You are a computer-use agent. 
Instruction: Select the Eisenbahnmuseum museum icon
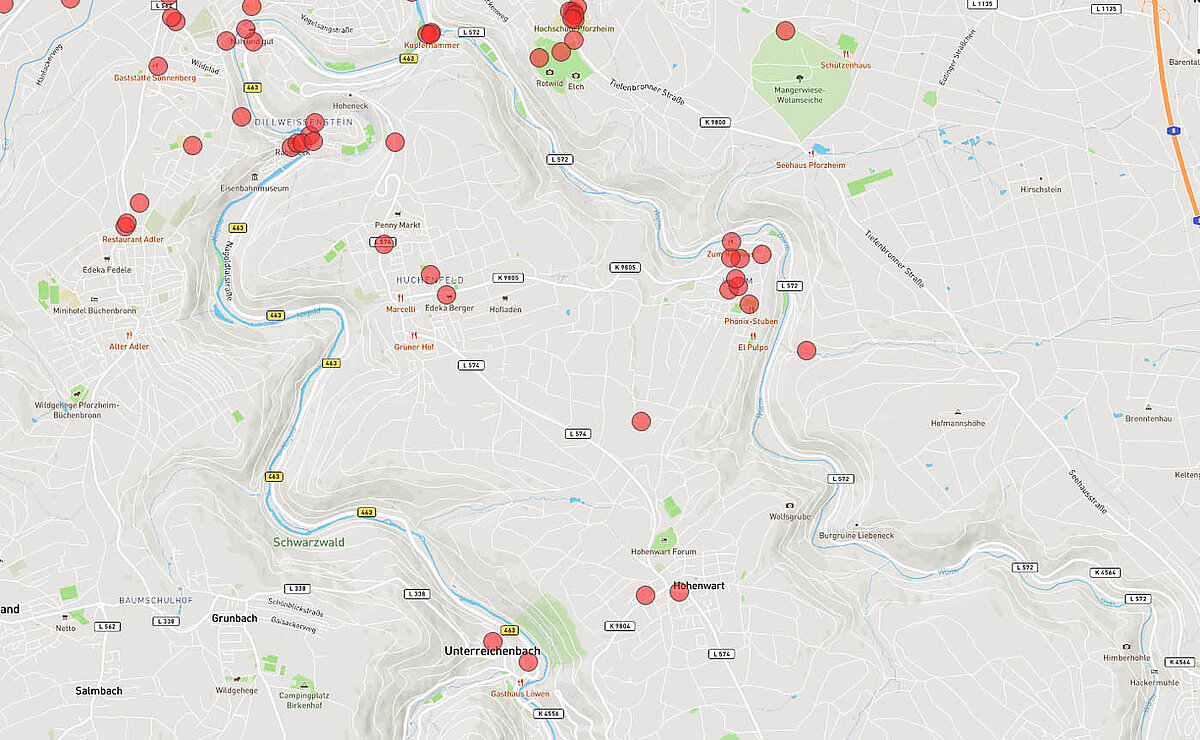click(255, 177)
